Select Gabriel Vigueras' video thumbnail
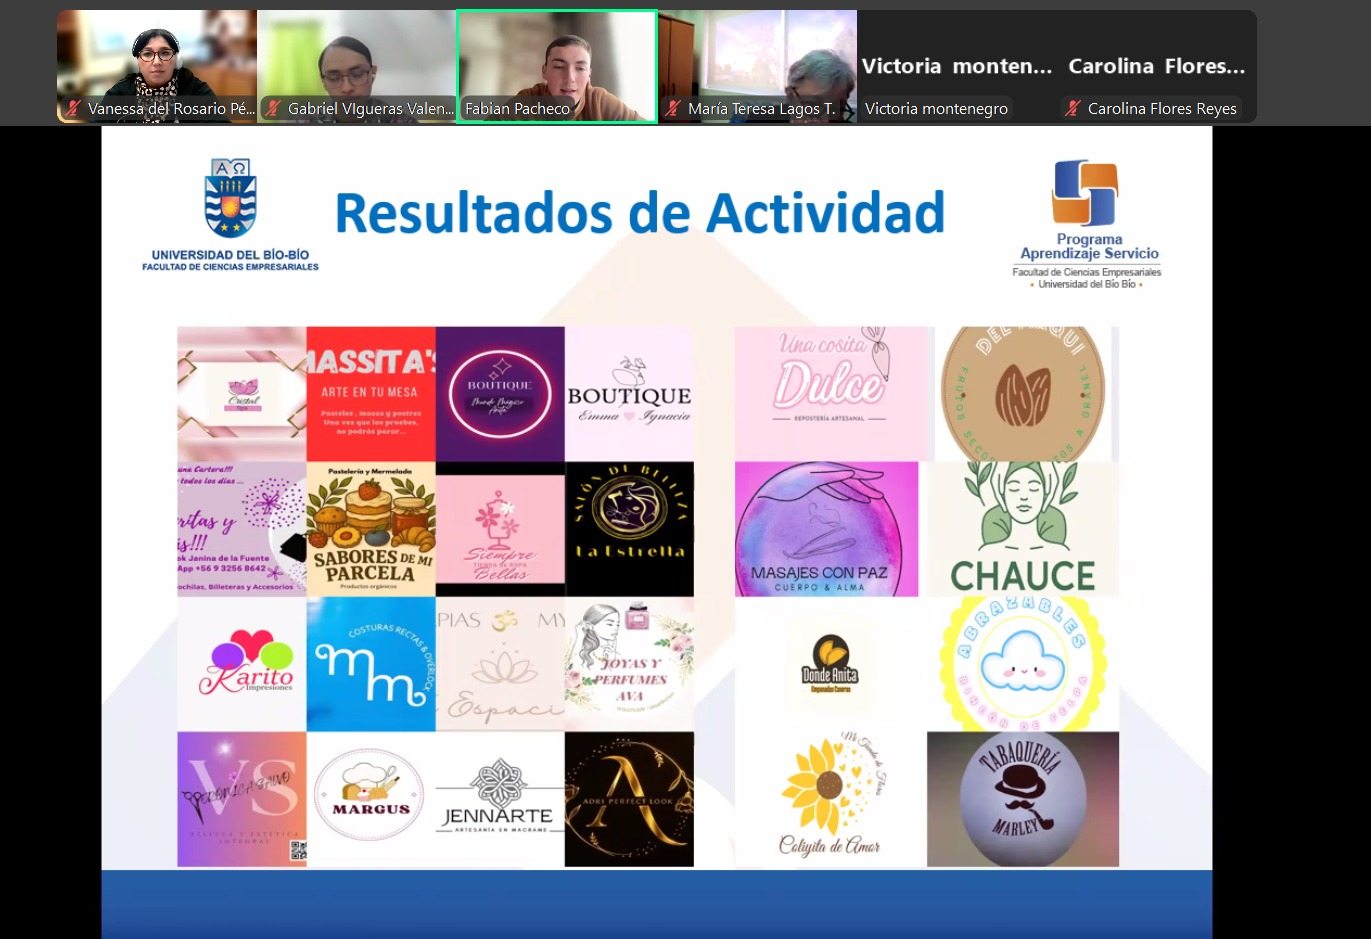The height and width of the screenshot is (939, 1371). 357,66
